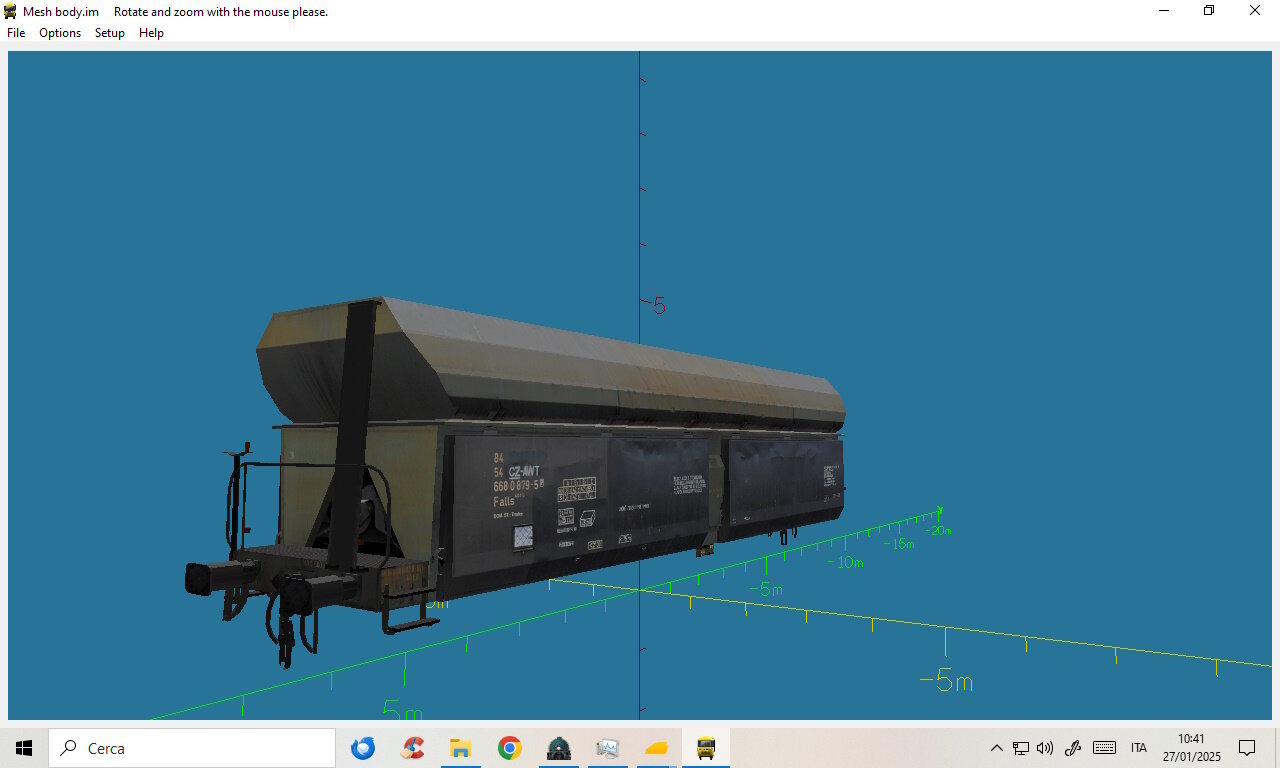Viewport: 1280px width, 768px height.
Task: Select the yellow bus mesh viewer taskbar icon
Action: pyautogui.click(x=706, y=748)
